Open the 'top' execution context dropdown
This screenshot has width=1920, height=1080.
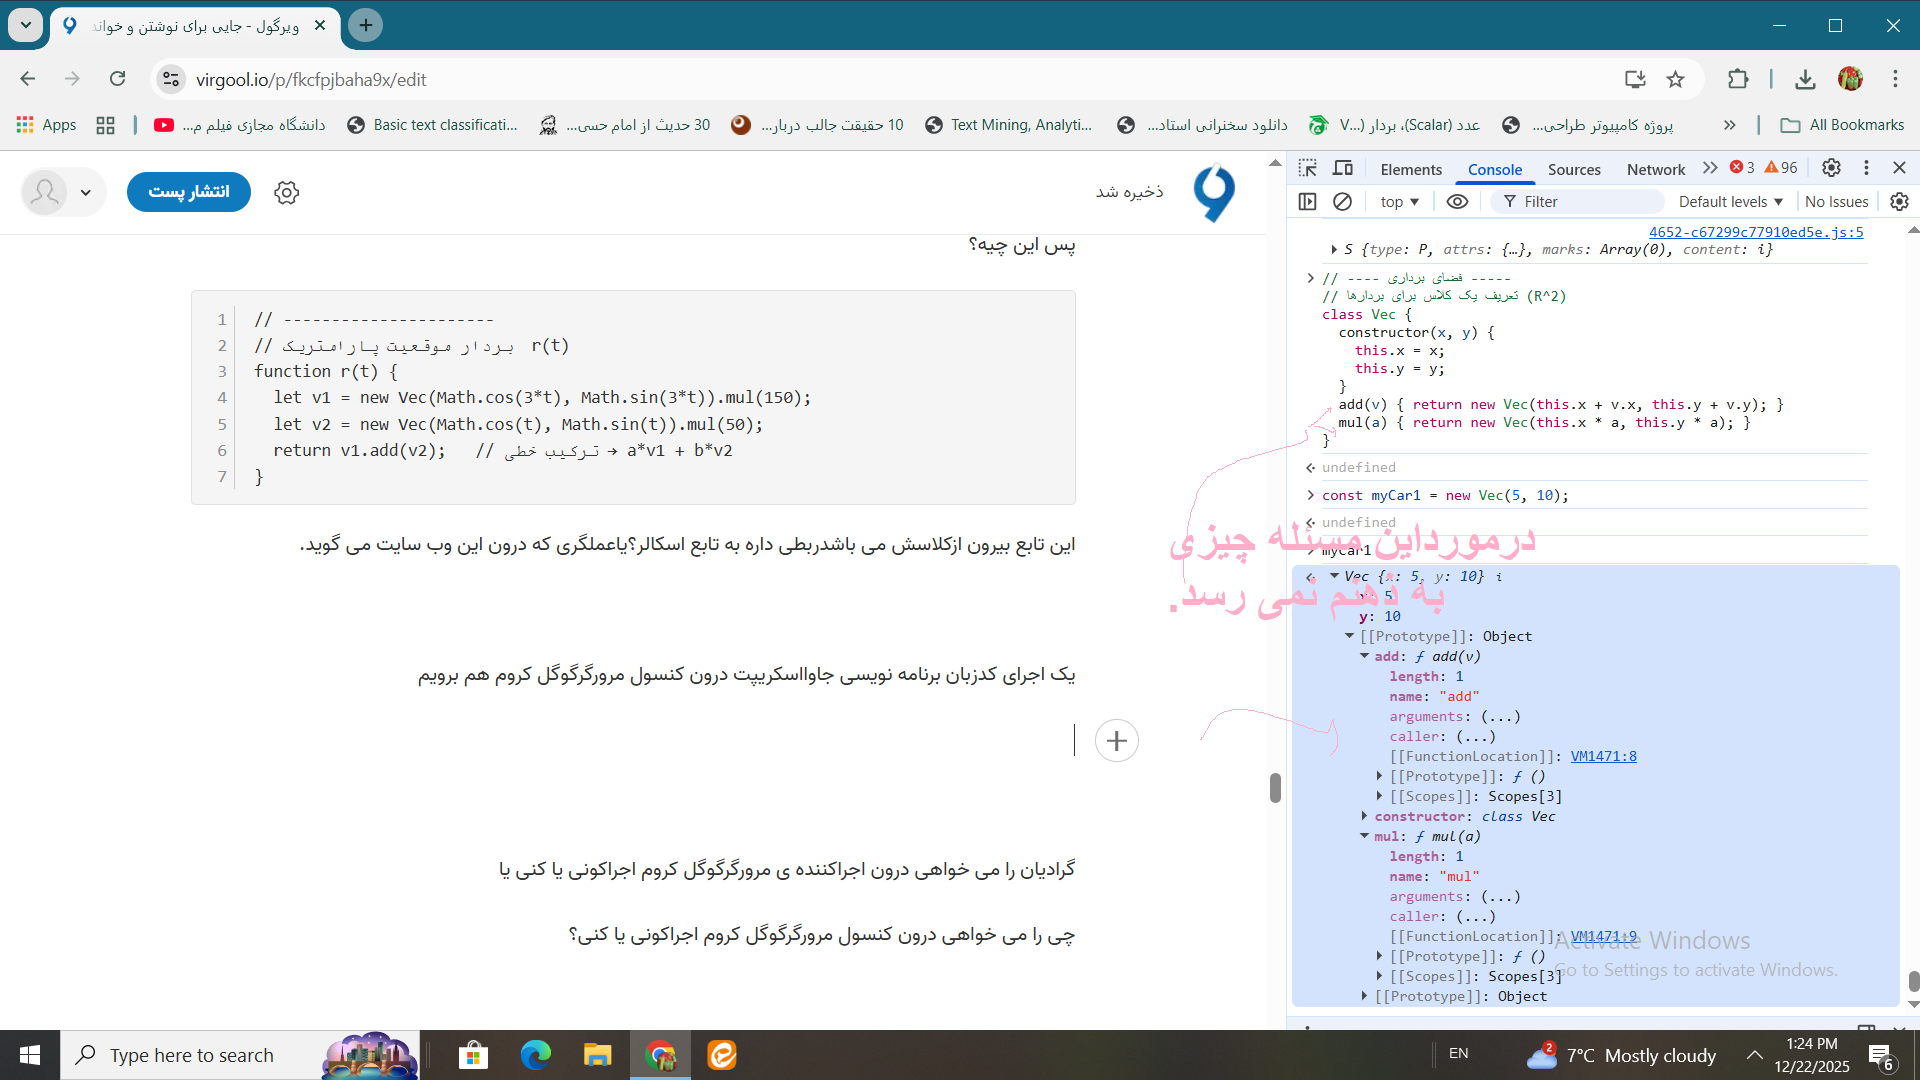(x=1398, y=201)
